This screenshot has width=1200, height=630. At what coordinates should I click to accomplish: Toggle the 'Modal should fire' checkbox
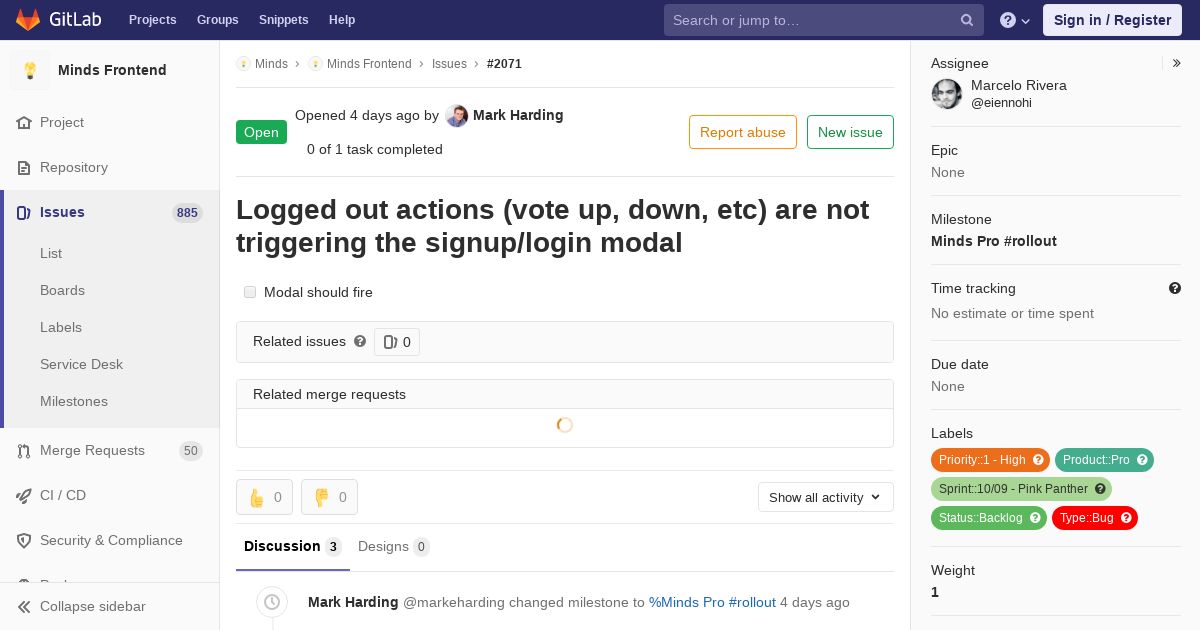[x=250, y=292]
